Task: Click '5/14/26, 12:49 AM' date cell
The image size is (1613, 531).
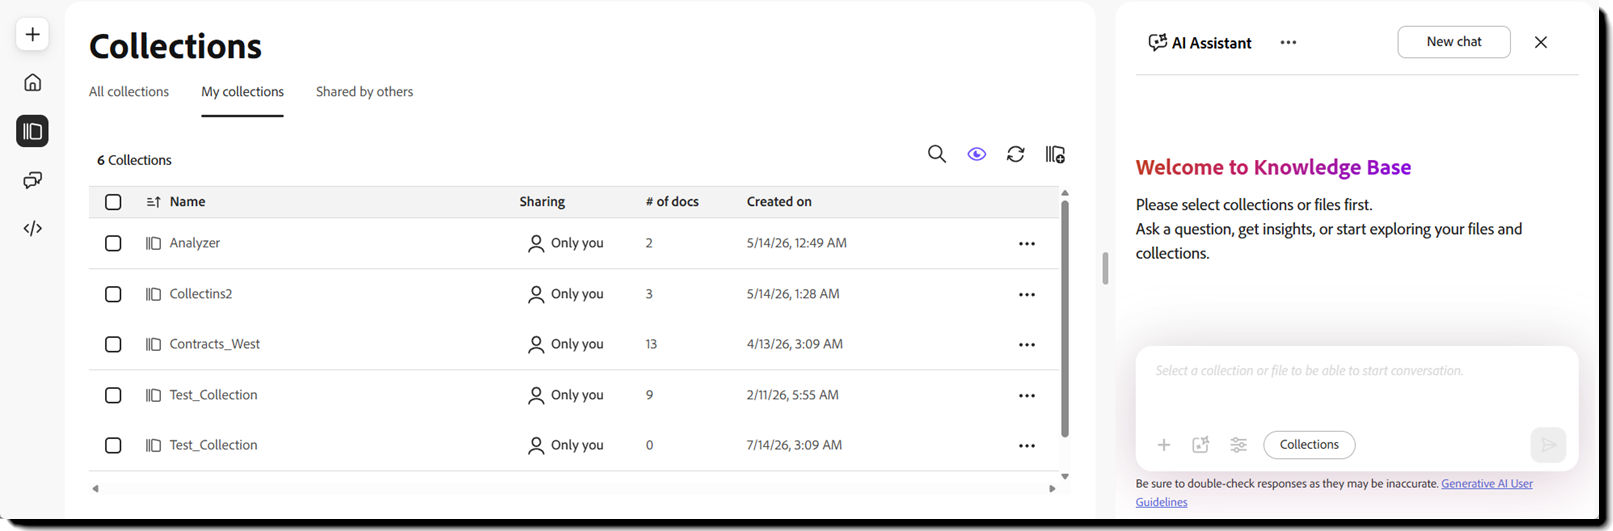Action: (796, 243)
